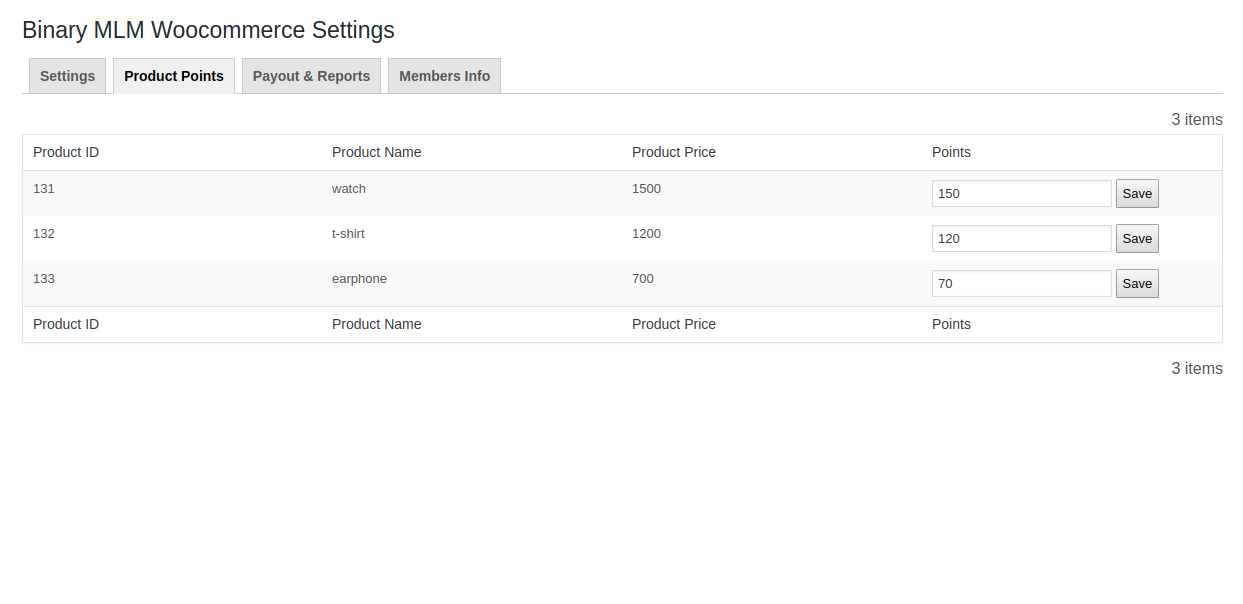This screenshot has height=604, width=1243.
Task: Click Product Price column header
Action: pyautogui.click(x=673, y=152)
